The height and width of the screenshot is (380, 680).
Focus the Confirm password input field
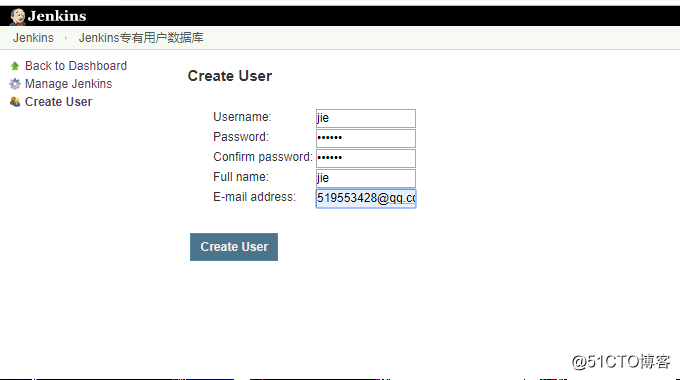click(x=366, y=158)
